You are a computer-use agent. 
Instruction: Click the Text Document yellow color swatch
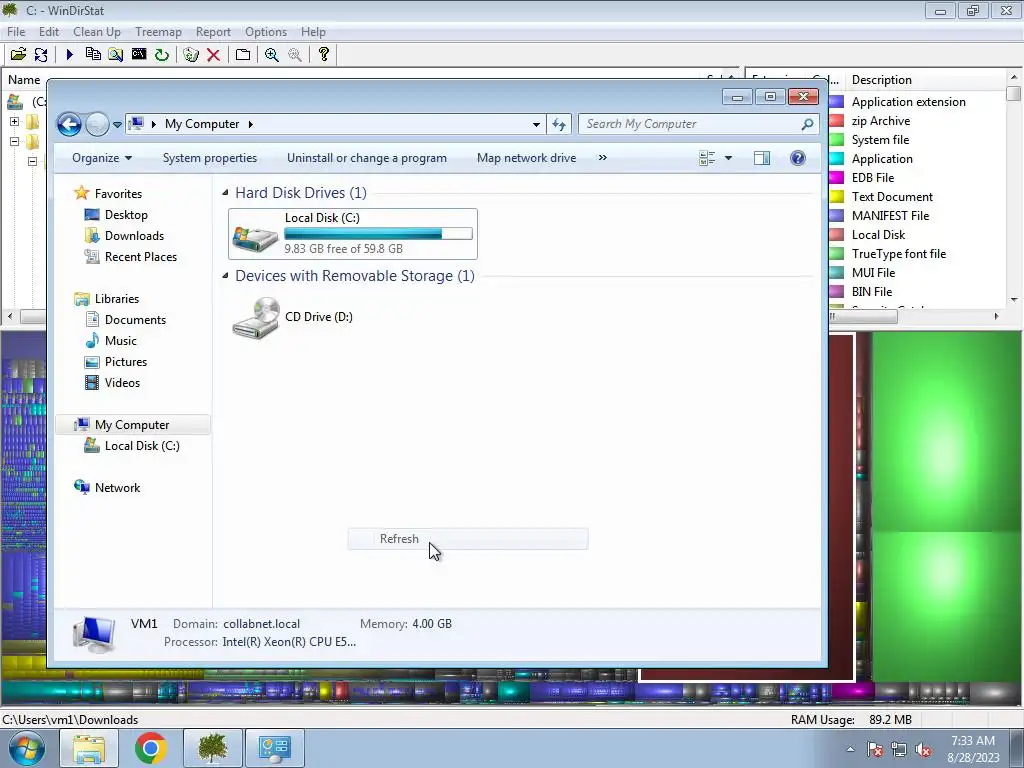[x=837, y=197]
